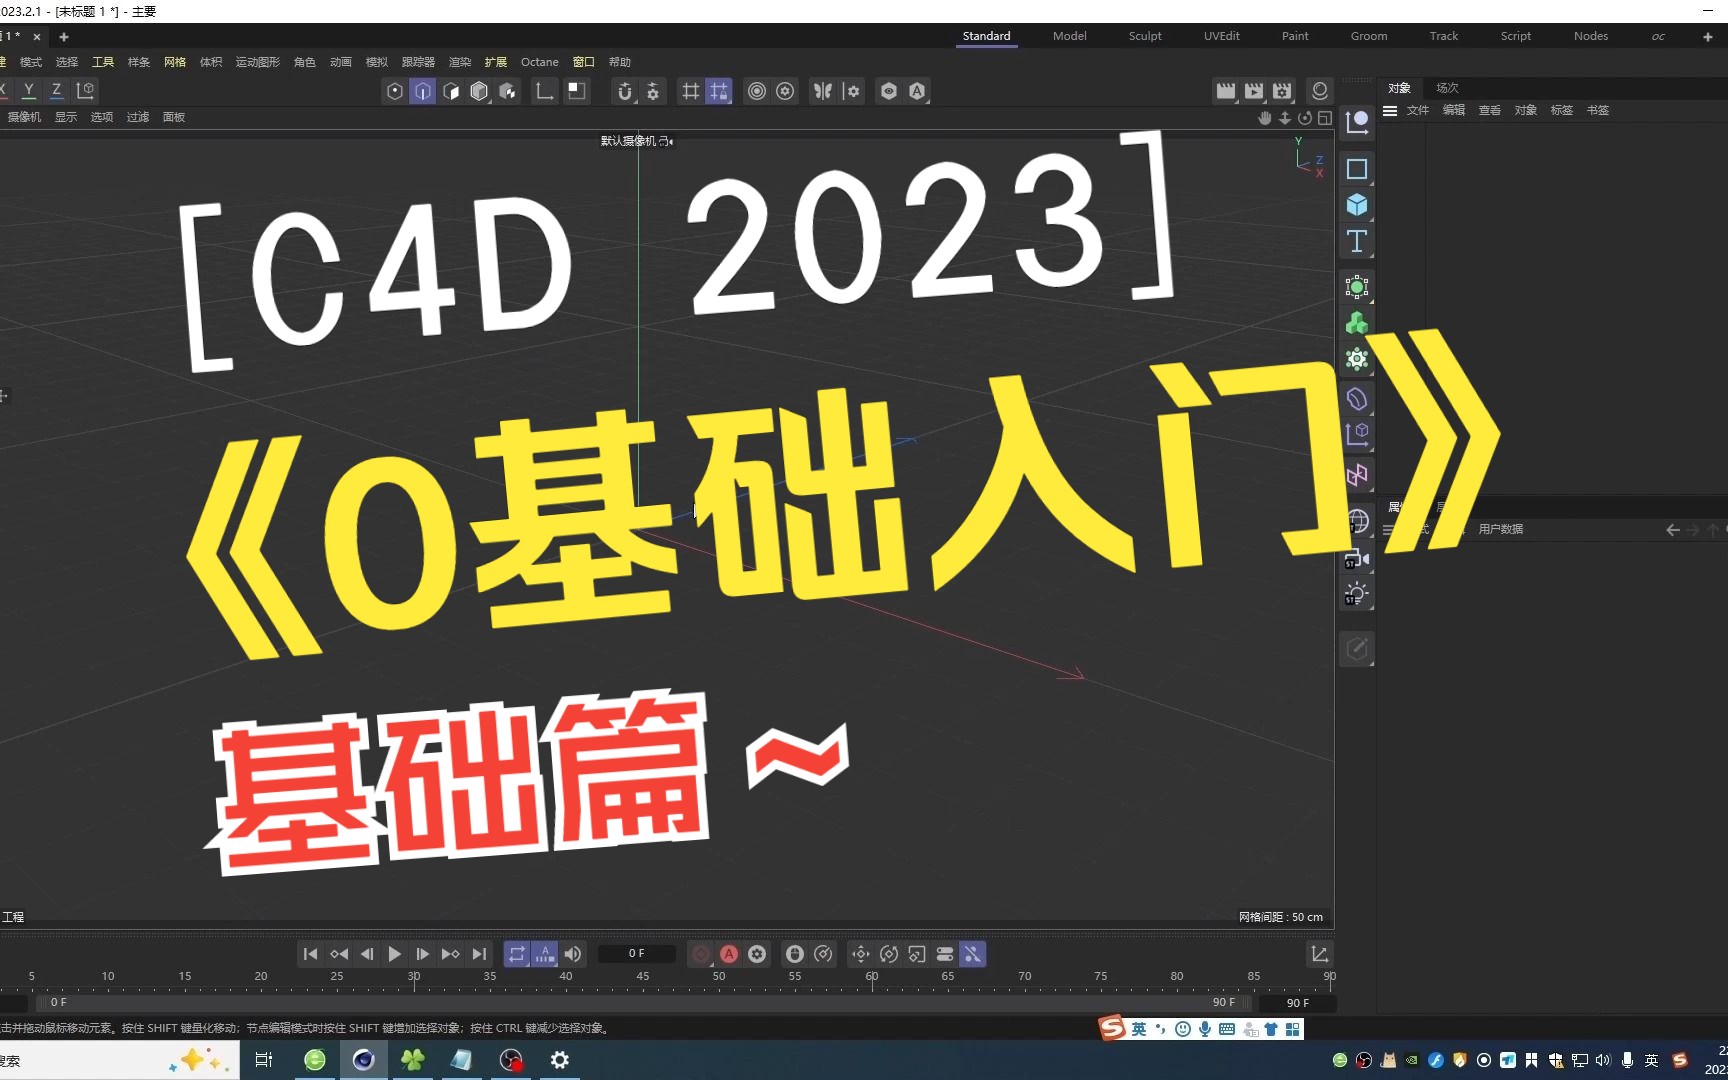Select the Cube primitive tool
Image resolution: width=1728 pixels, height=1080 pixels.
(x=1357, y=204)
